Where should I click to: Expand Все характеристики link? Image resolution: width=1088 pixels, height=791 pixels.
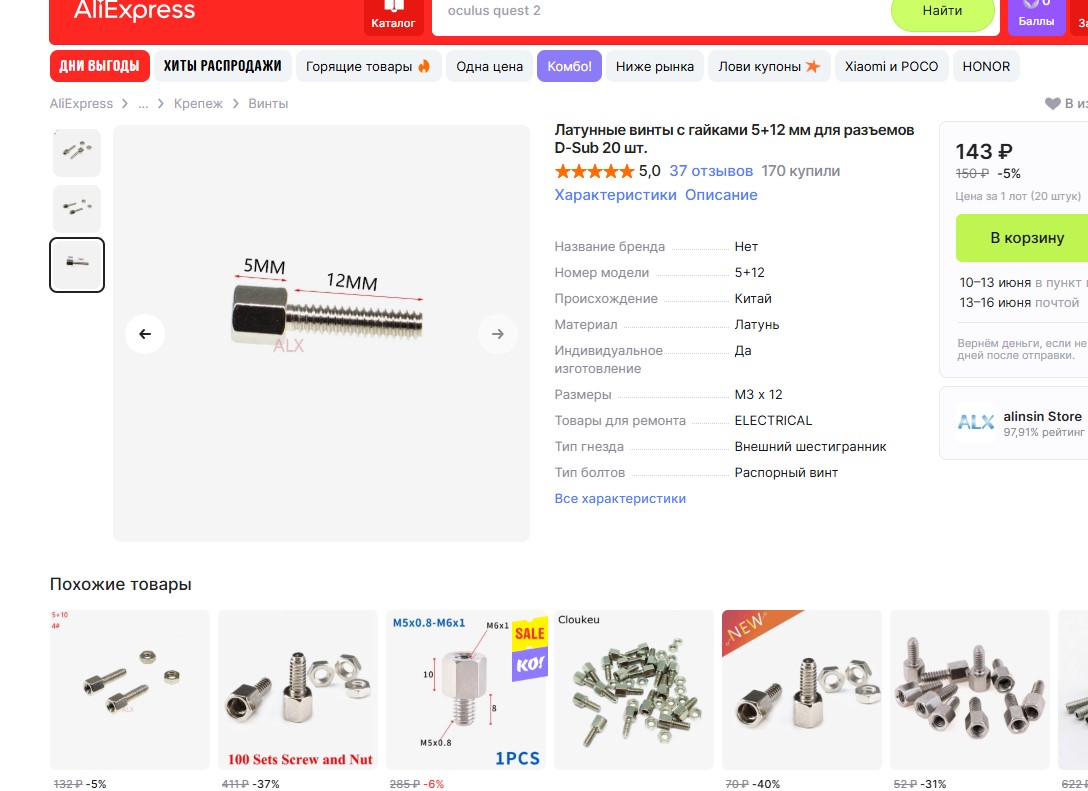(620, 499)
